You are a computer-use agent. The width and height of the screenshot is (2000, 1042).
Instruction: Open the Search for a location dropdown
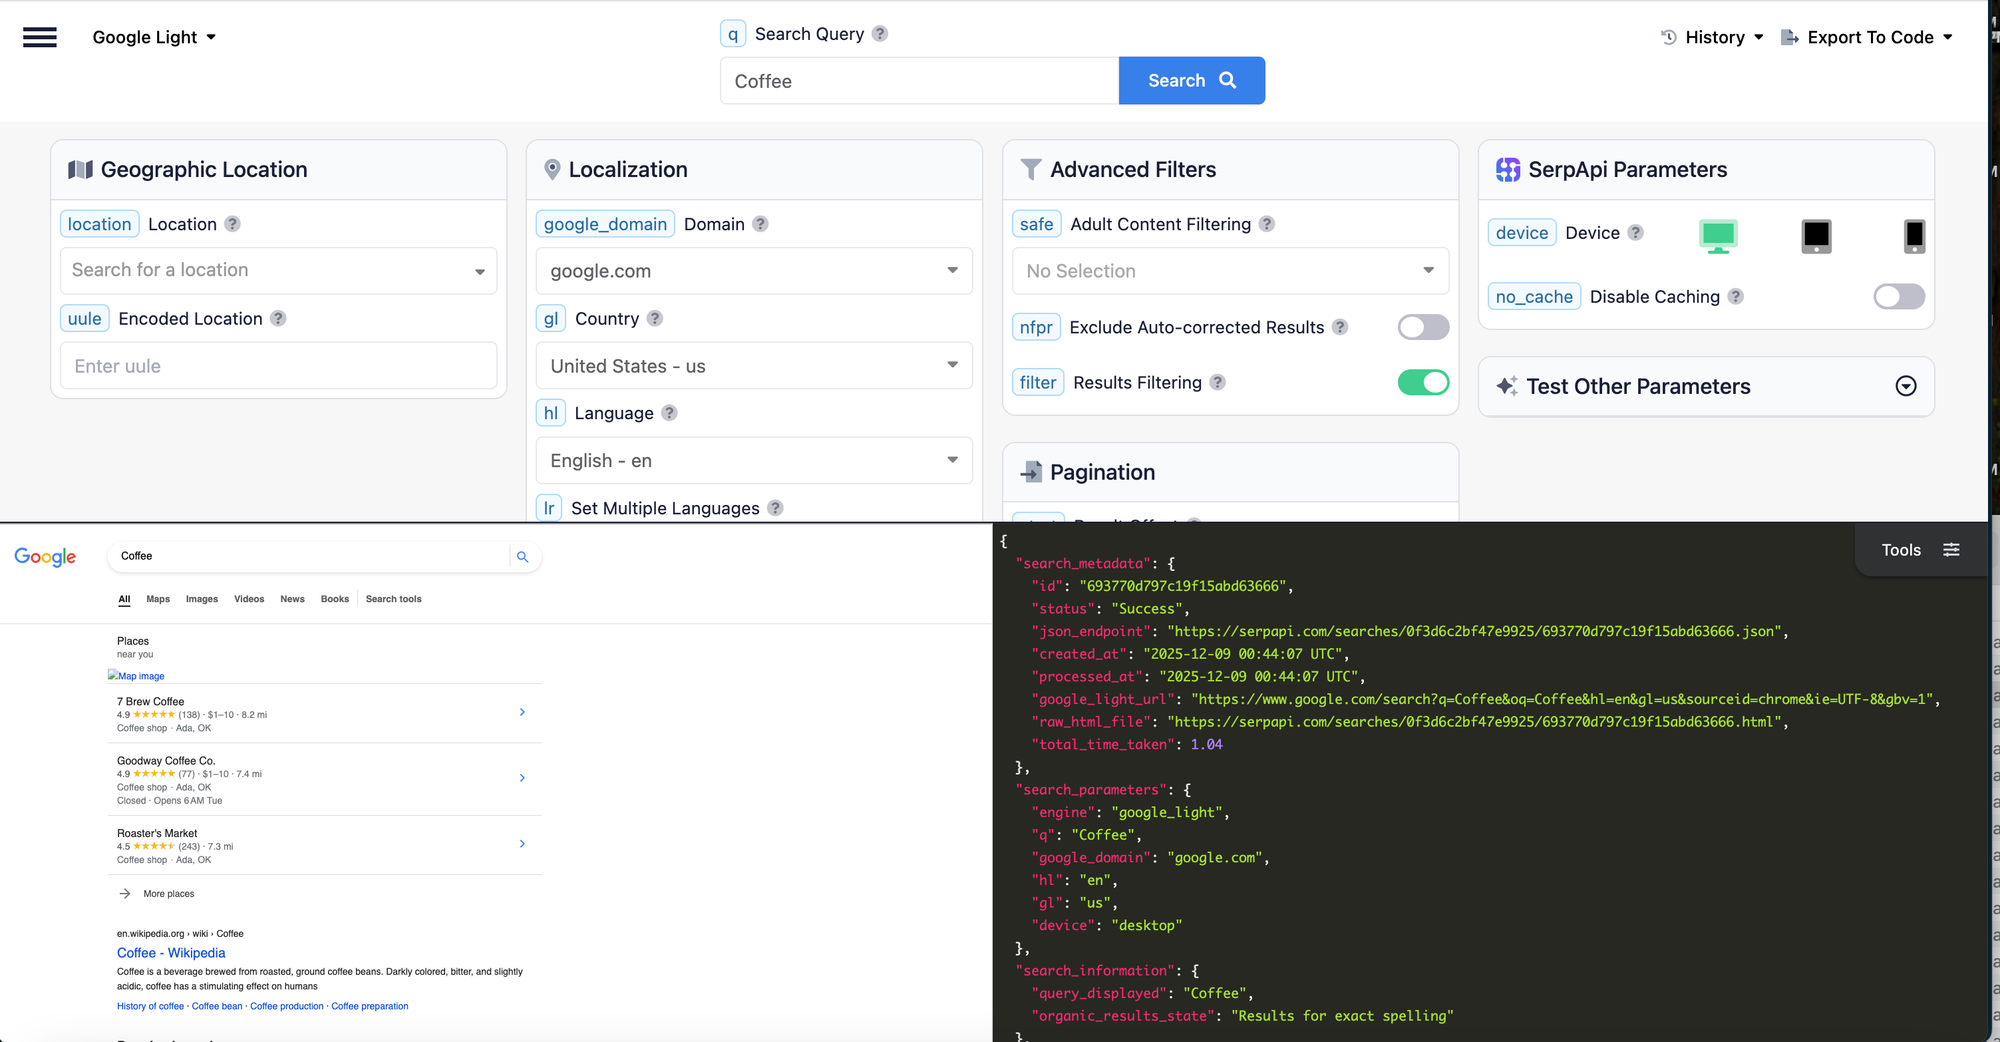(279, 271)
